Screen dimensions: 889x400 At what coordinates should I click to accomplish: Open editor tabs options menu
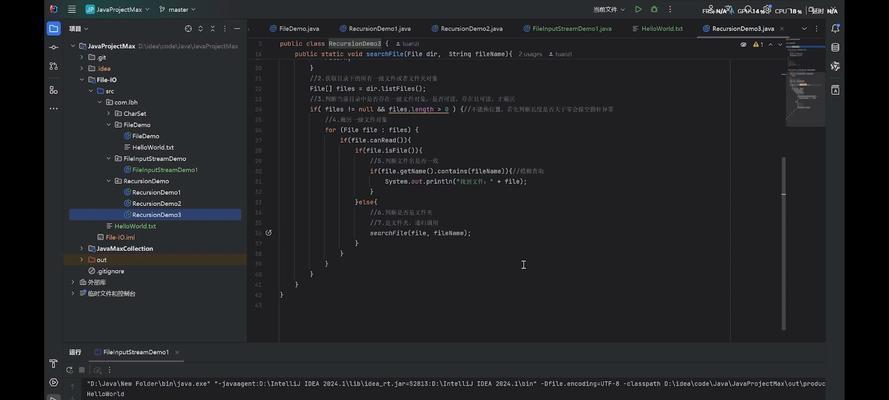[x=817, y=28]
